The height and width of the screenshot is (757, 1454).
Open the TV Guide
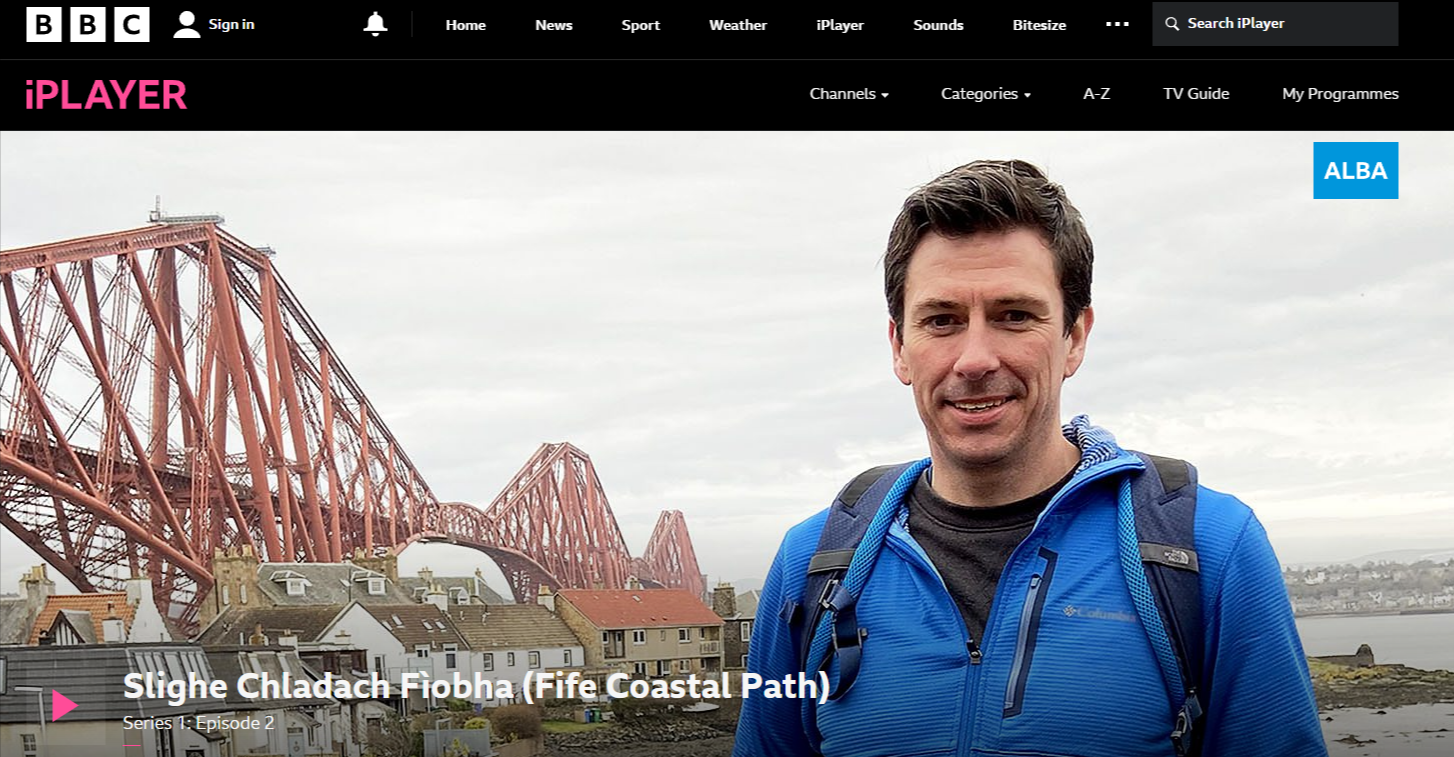(1196, 94)
